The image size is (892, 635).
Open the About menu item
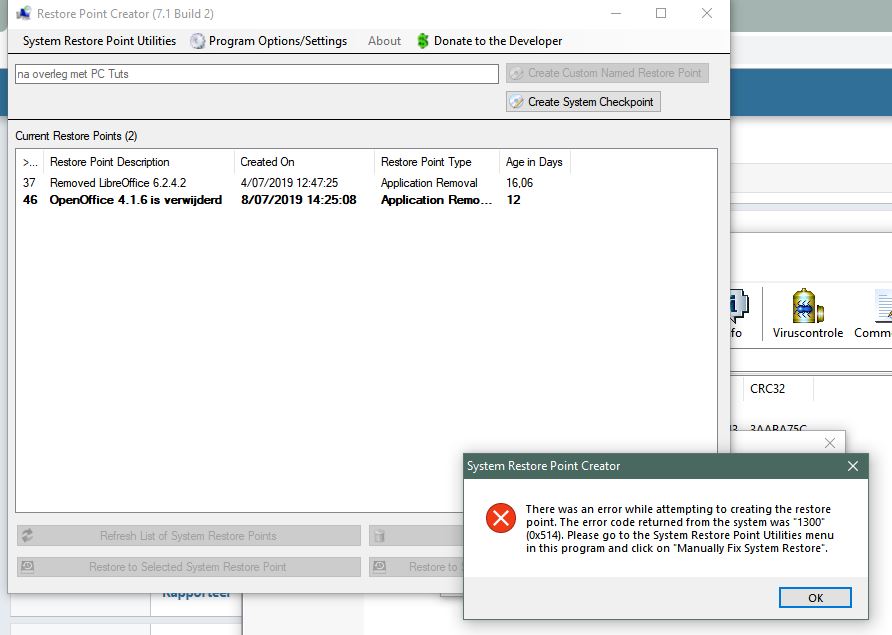coord(384,41)
